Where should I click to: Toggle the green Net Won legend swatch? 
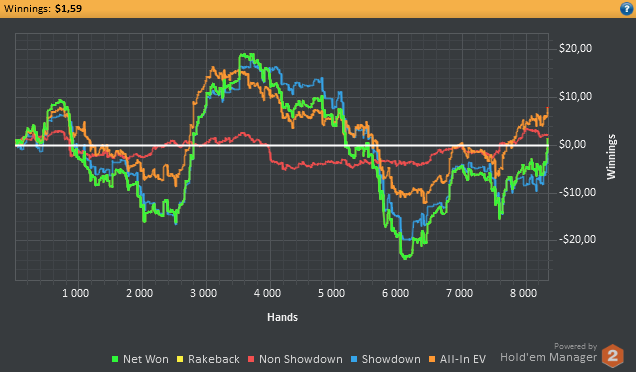pos(115,359)
